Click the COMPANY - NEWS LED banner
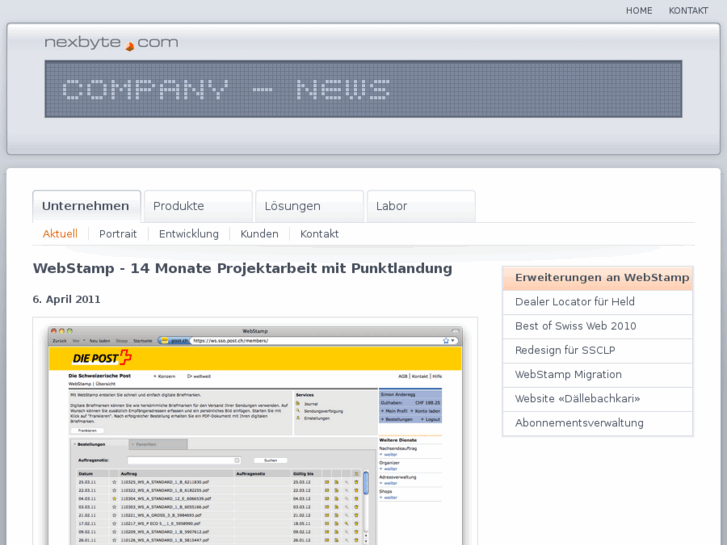 point(363,89)
